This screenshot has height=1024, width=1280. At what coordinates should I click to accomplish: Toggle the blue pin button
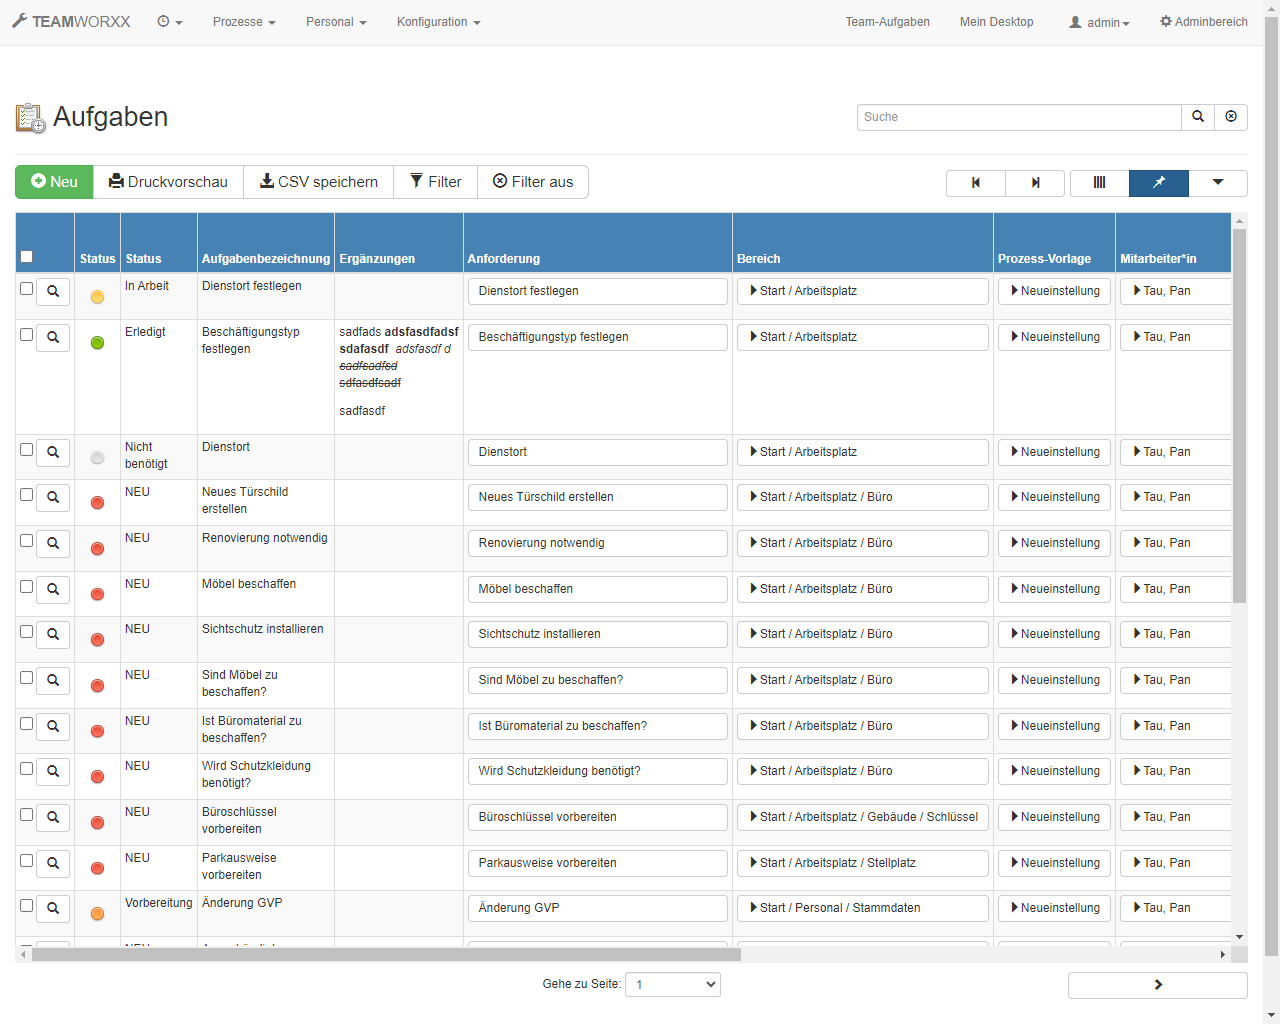[1159, 183]
